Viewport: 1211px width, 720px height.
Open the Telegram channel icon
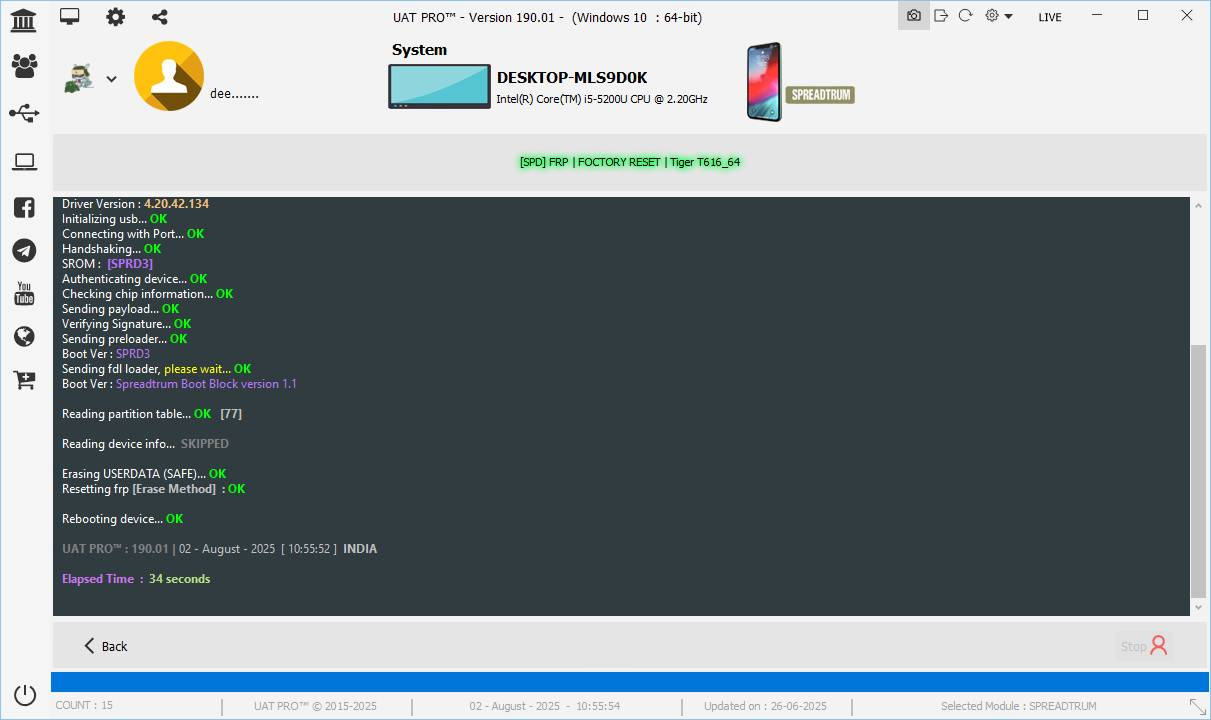24,251
